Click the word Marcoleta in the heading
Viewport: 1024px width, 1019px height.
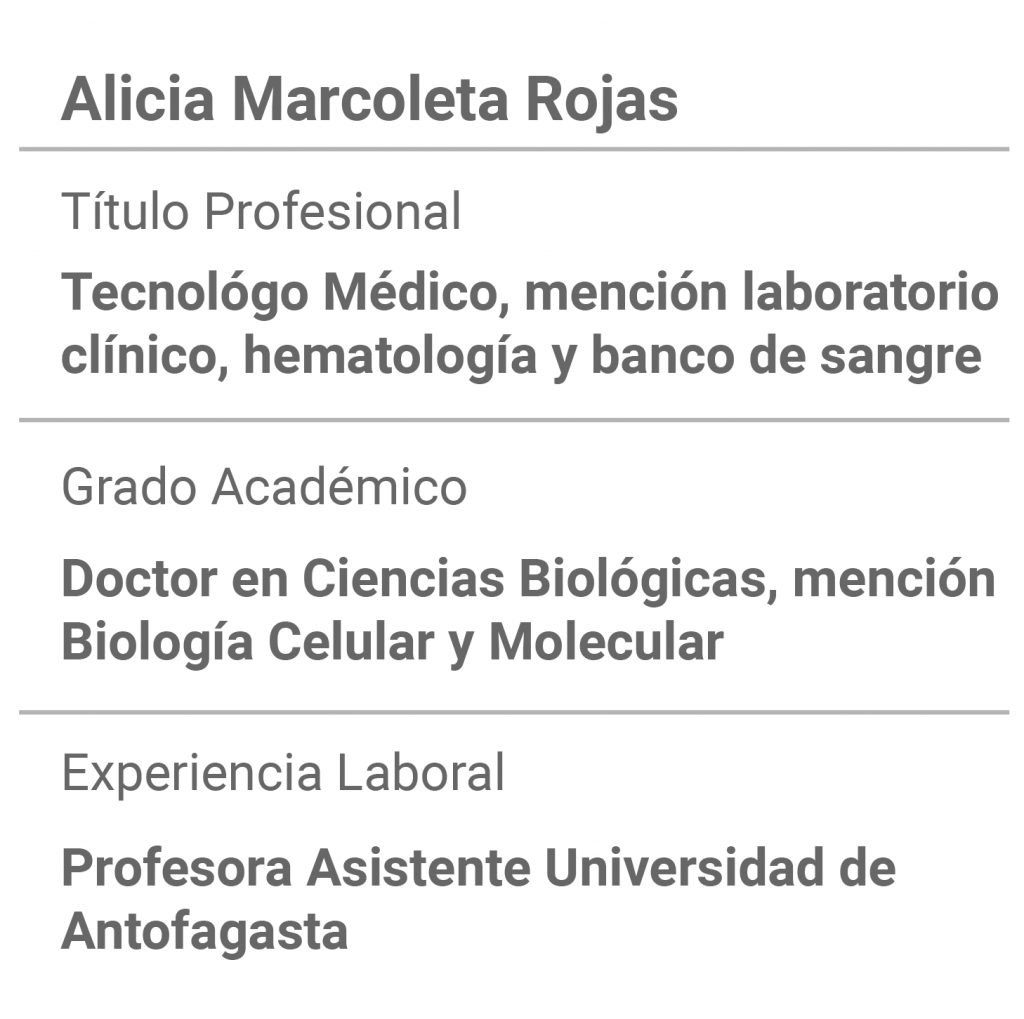370,99
